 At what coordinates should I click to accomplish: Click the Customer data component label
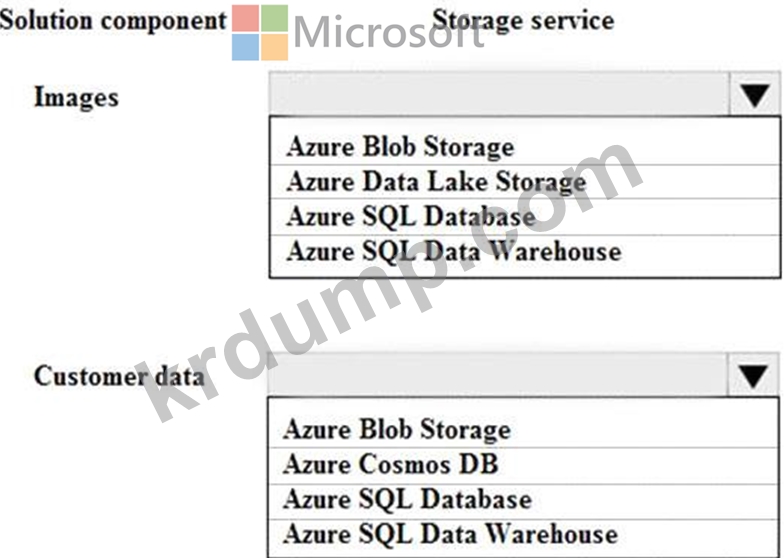[119, 376]
